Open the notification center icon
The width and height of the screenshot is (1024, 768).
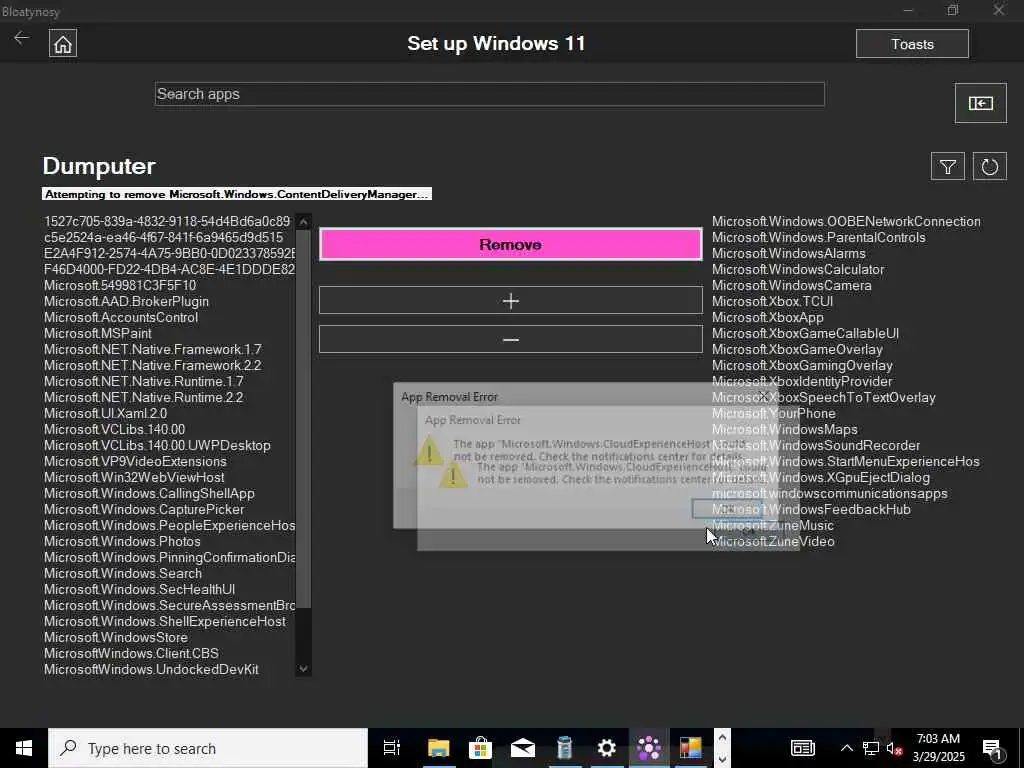coord(993,748)
